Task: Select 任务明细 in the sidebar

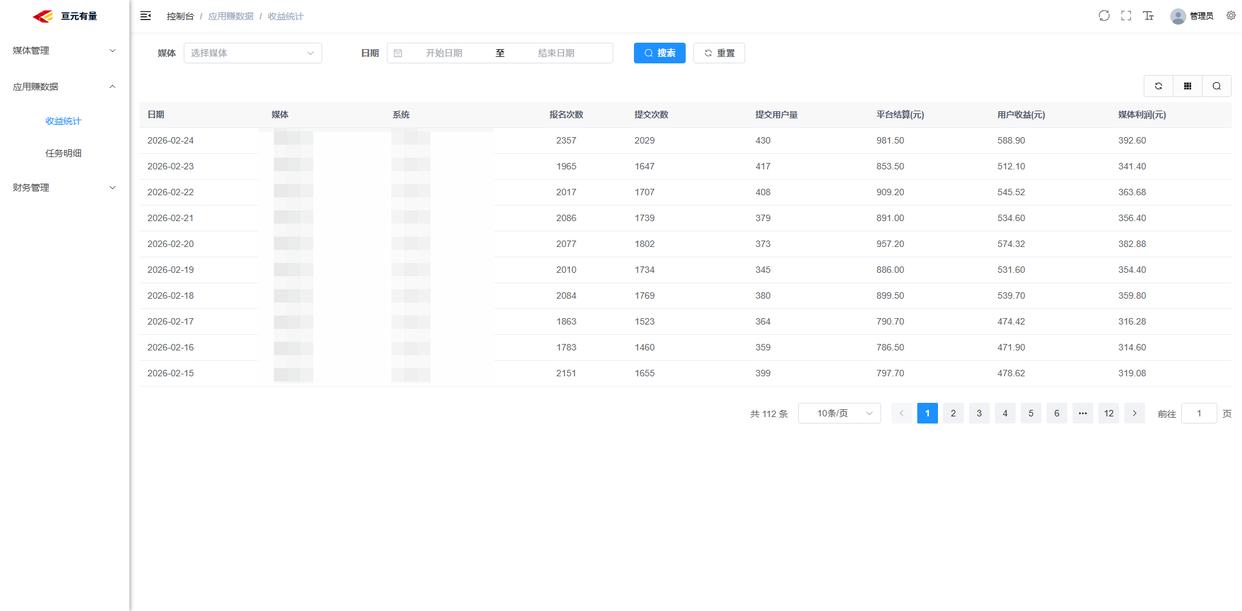Action: tap(63, 153)
